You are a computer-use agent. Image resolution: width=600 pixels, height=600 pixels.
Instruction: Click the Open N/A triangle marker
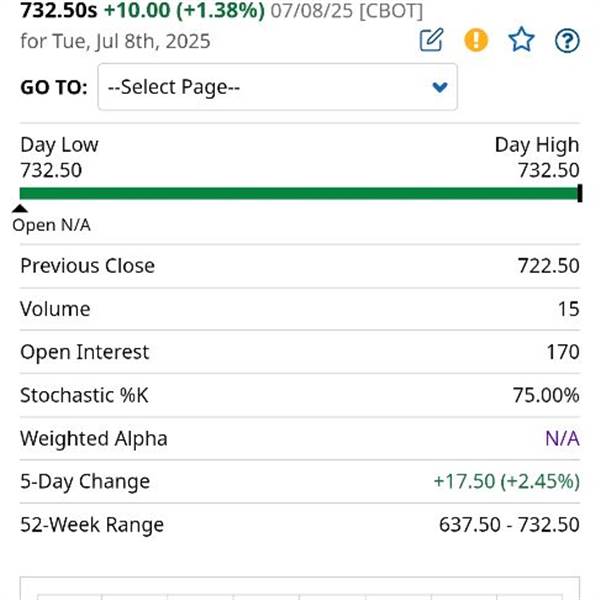[x=20, y=209]
